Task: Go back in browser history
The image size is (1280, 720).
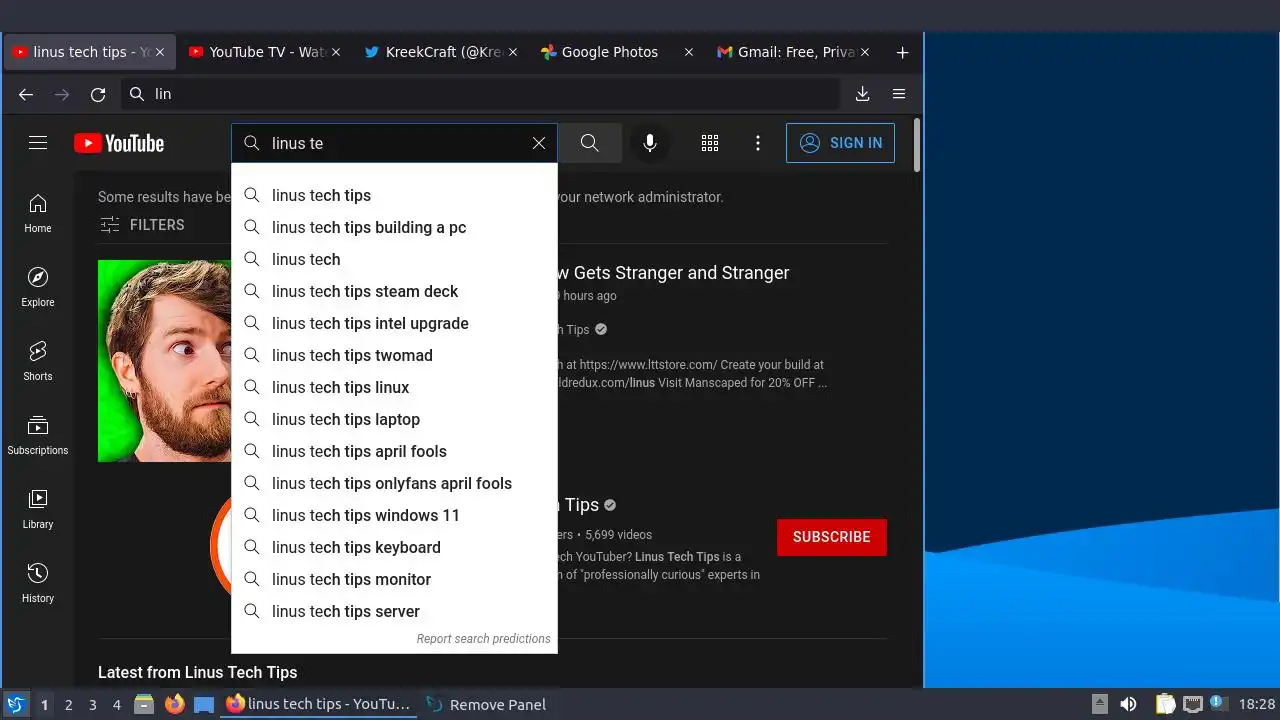Action: pyautogui.click(x=26, y=94)
